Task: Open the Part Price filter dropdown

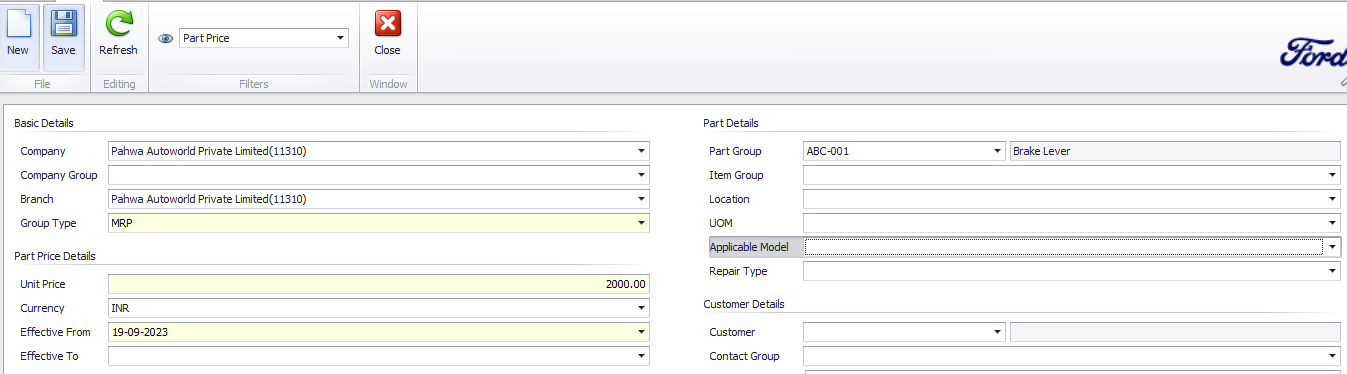Action: pos(341,39)
